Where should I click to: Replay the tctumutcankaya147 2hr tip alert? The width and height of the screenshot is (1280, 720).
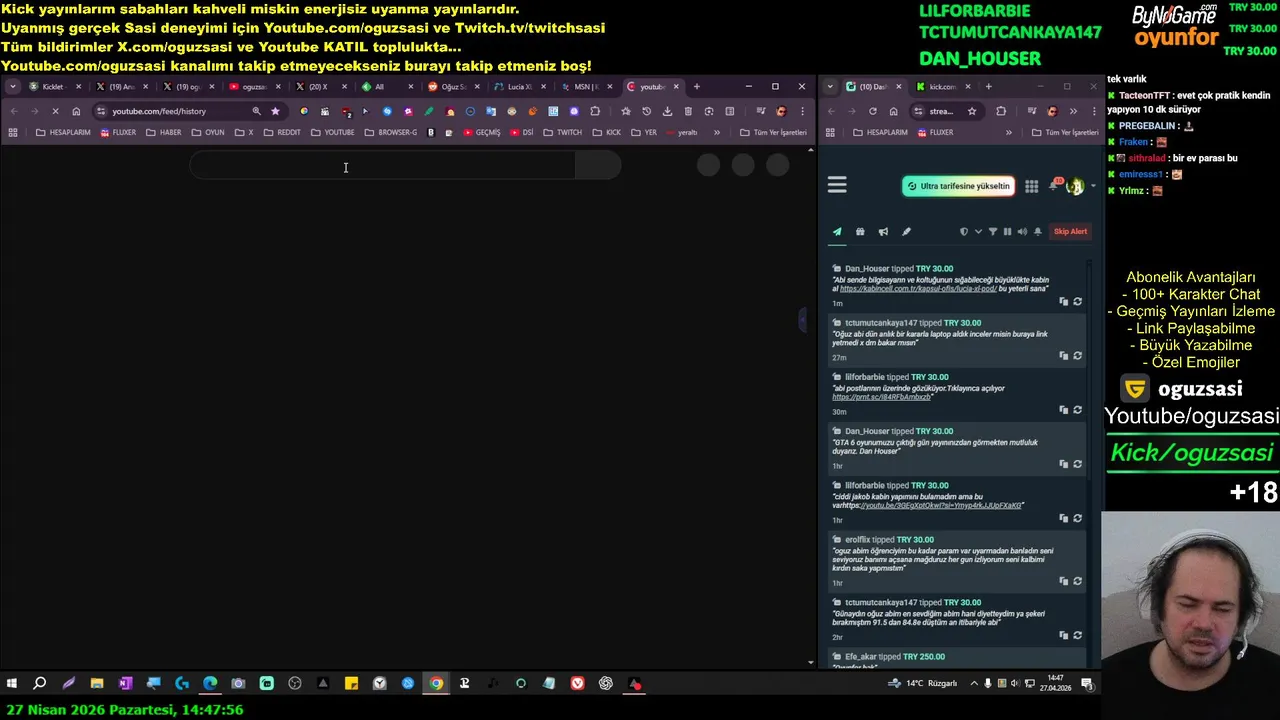click(1077, 635)
